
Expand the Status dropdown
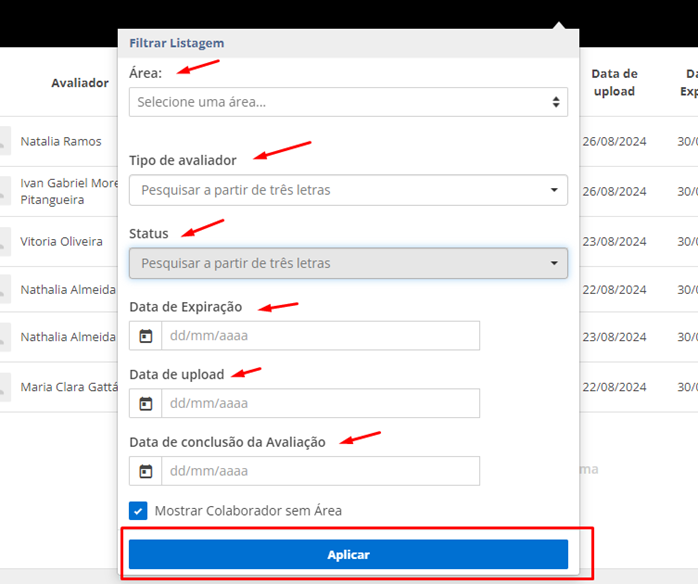pyautogui.click(x=348, y=263)
